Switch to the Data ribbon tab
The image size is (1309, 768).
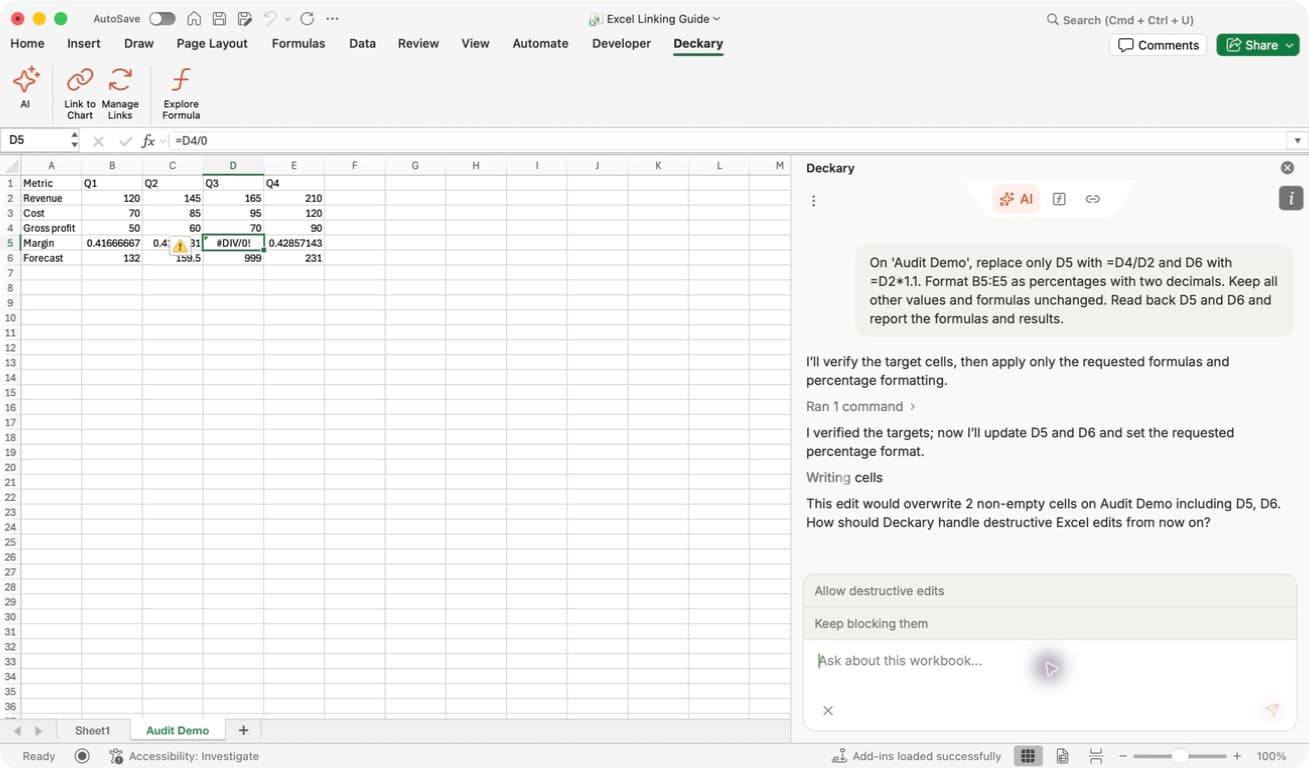(363, 43)
